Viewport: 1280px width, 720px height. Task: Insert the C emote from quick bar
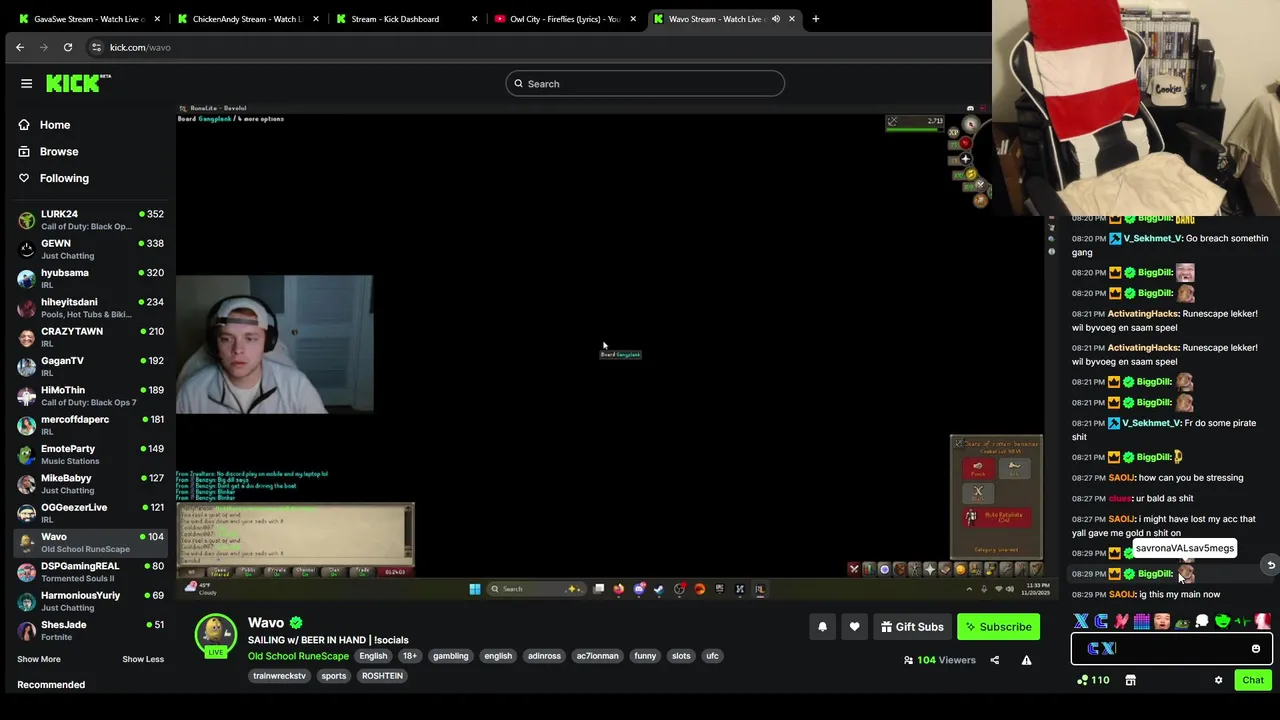(x=1101, y=622)
